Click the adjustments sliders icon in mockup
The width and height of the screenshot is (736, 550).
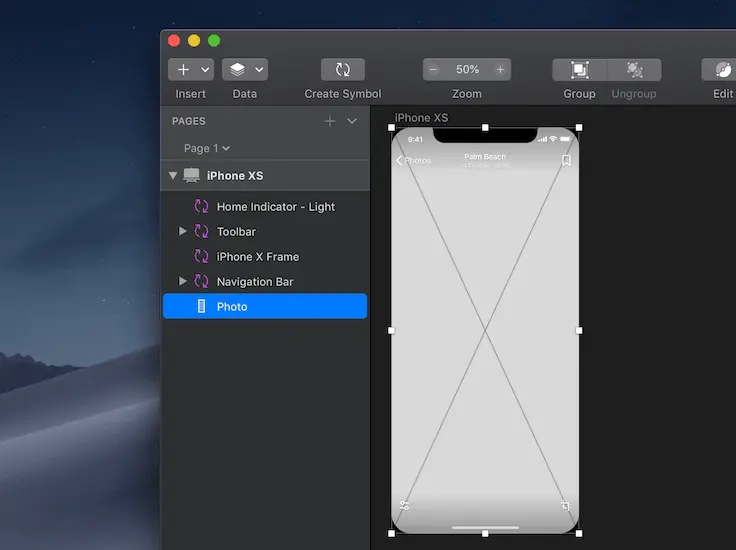coord(405,505)
